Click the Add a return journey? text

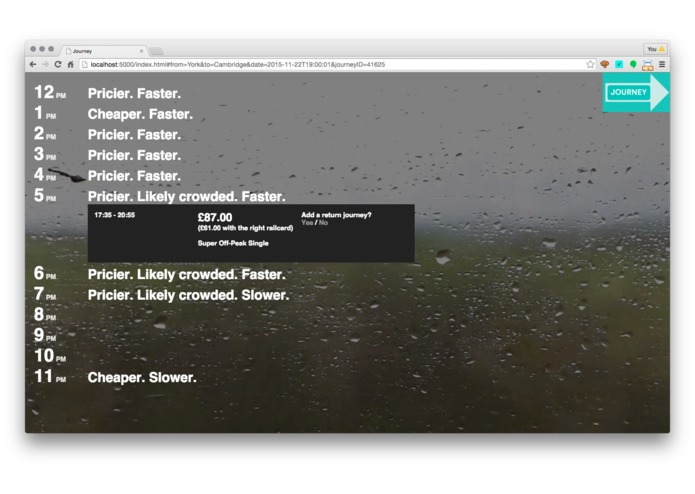point(336,215)
